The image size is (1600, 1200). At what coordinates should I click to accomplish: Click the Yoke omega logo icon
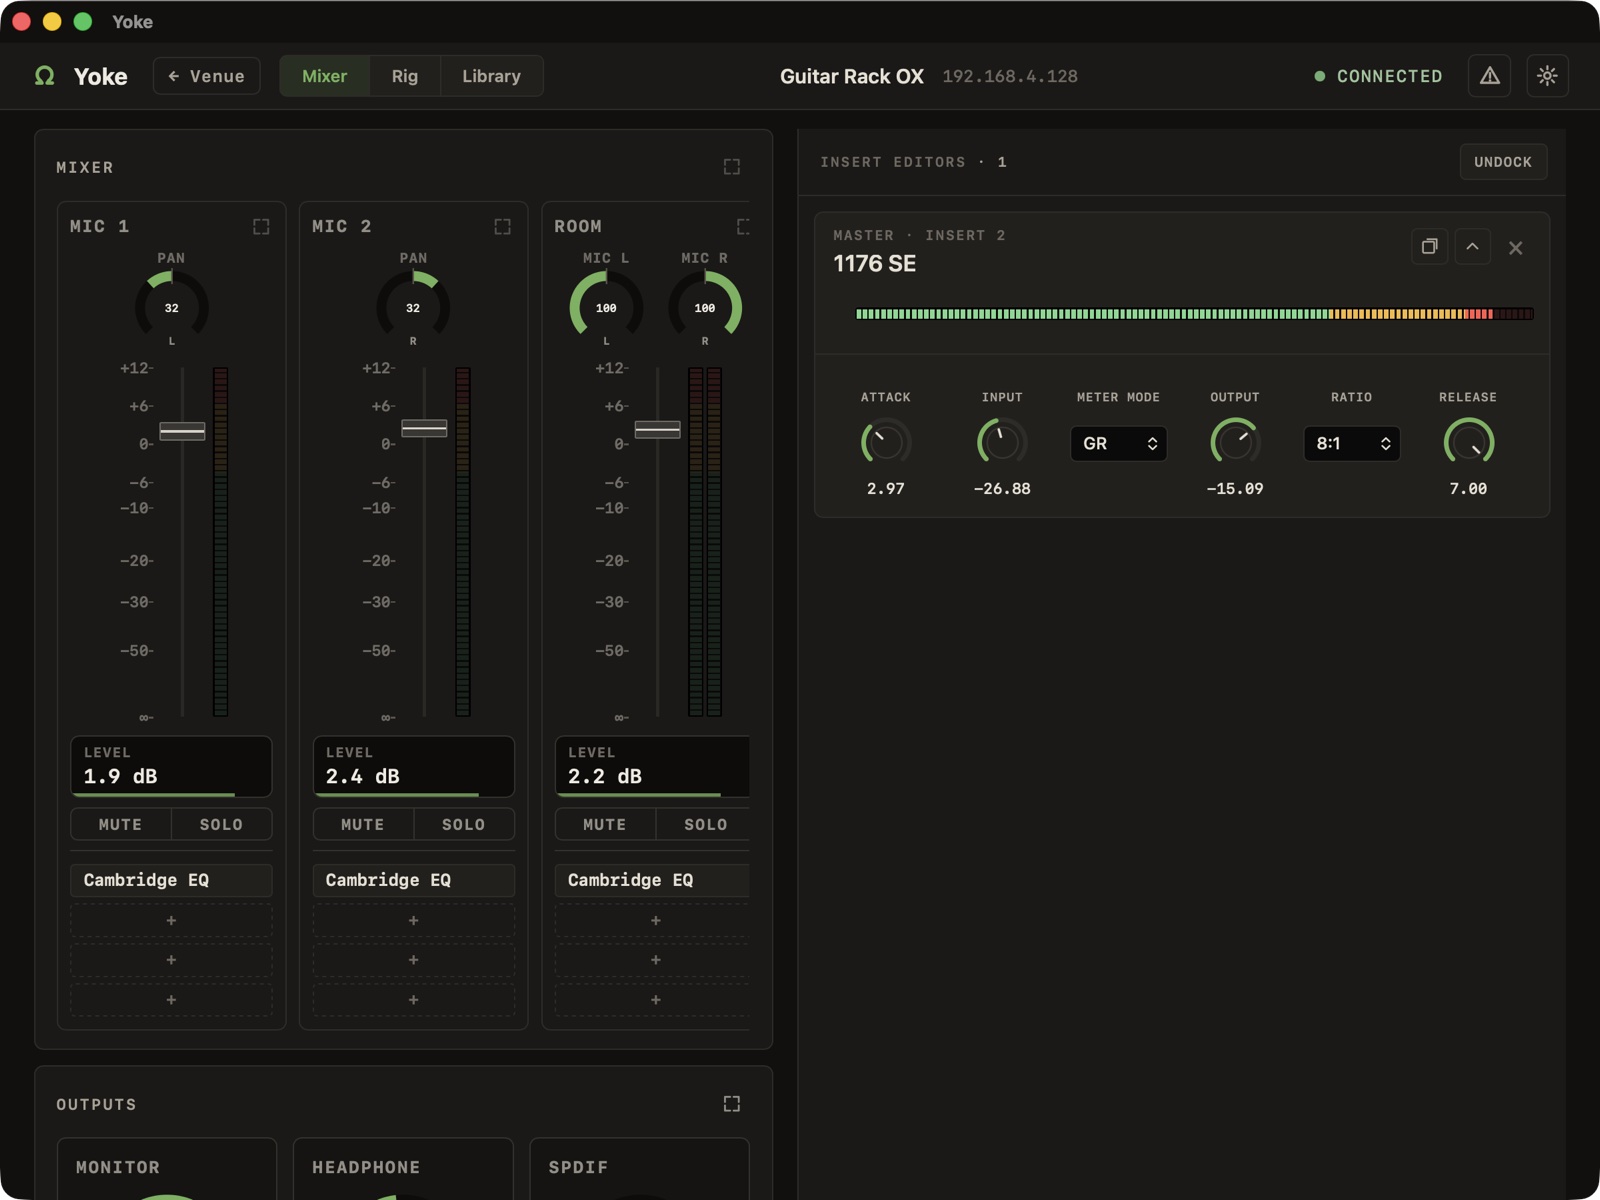[x=45, y=76]
